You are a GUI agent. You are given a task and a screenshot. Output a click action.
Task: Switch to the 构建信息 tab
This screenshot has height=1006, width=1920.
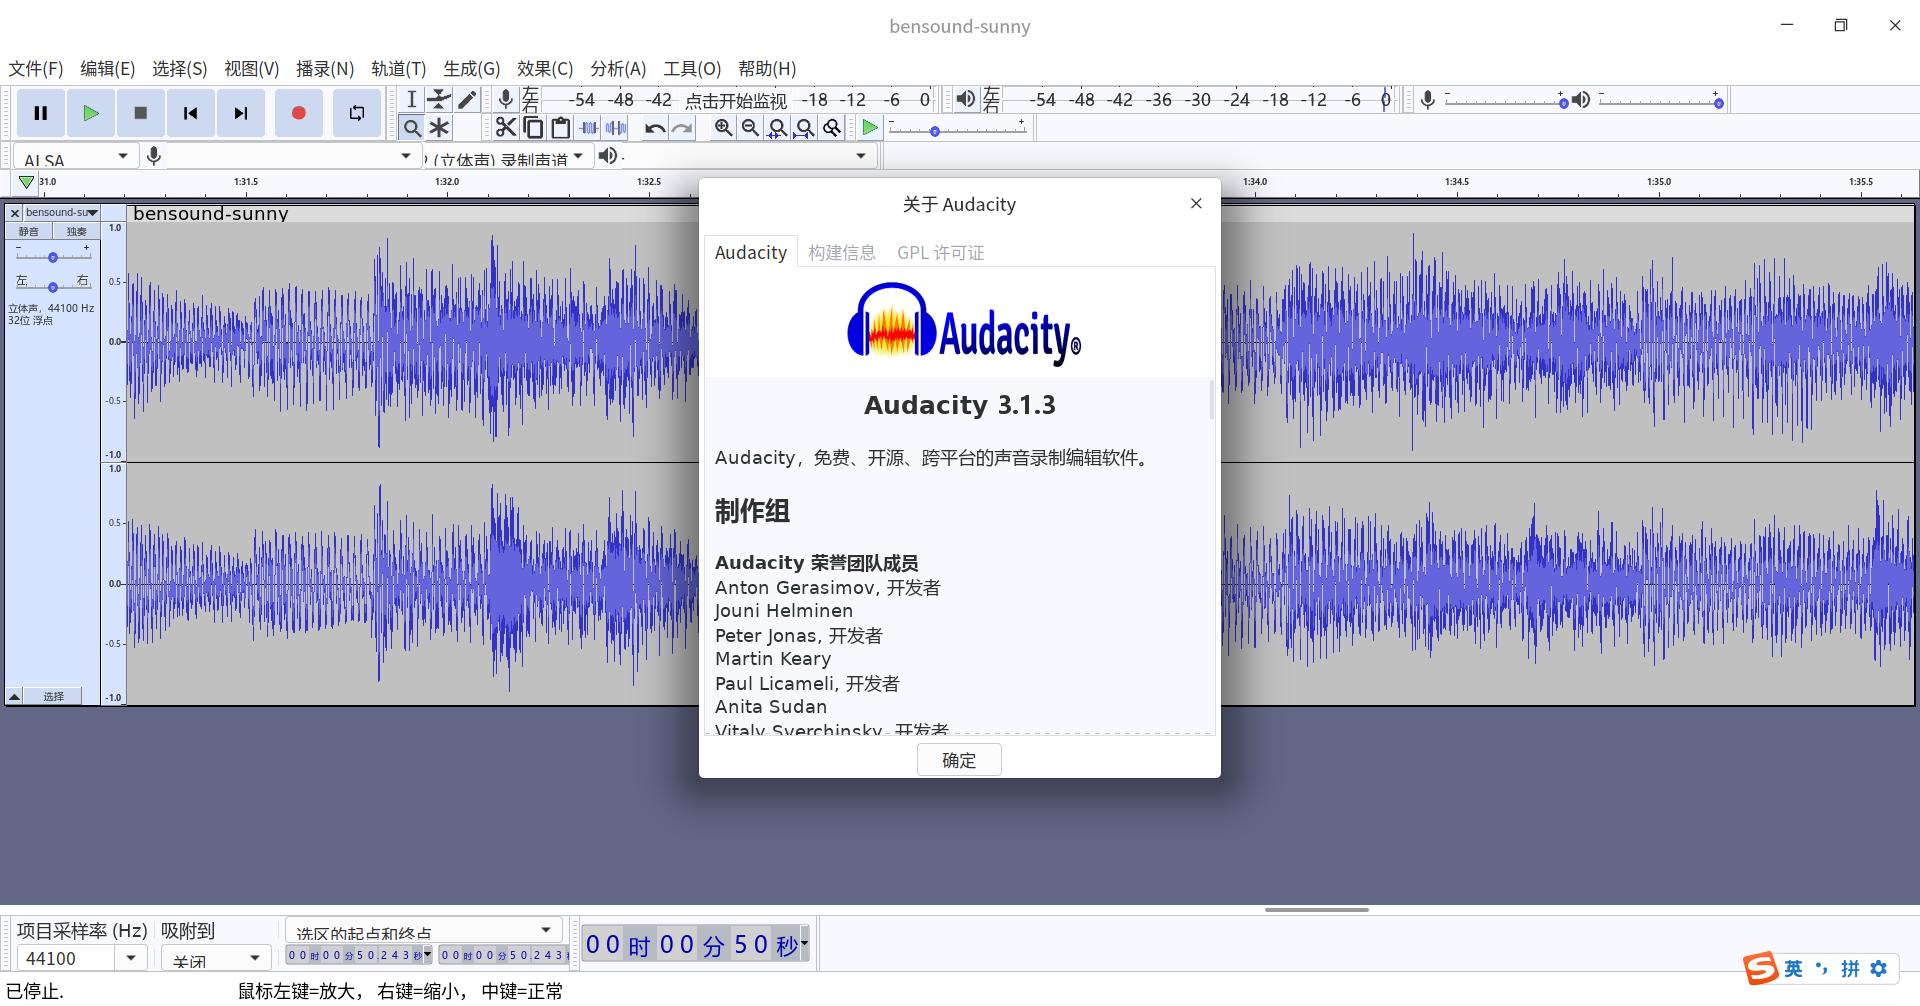click(x=841, y=252)
